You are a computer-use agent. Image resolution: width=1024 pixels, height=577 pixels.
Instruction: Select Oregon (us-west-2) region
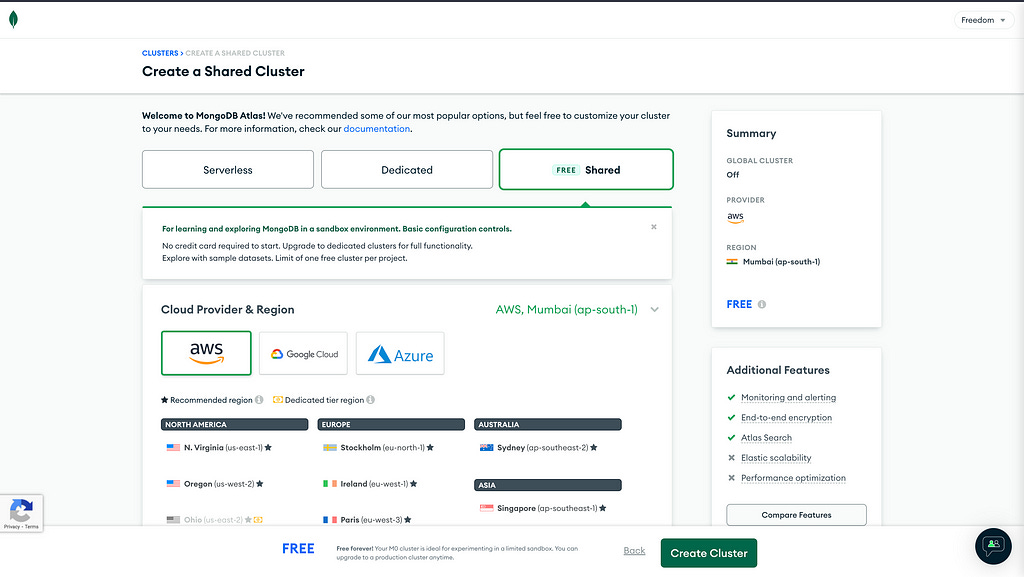(x=215, y=484)
